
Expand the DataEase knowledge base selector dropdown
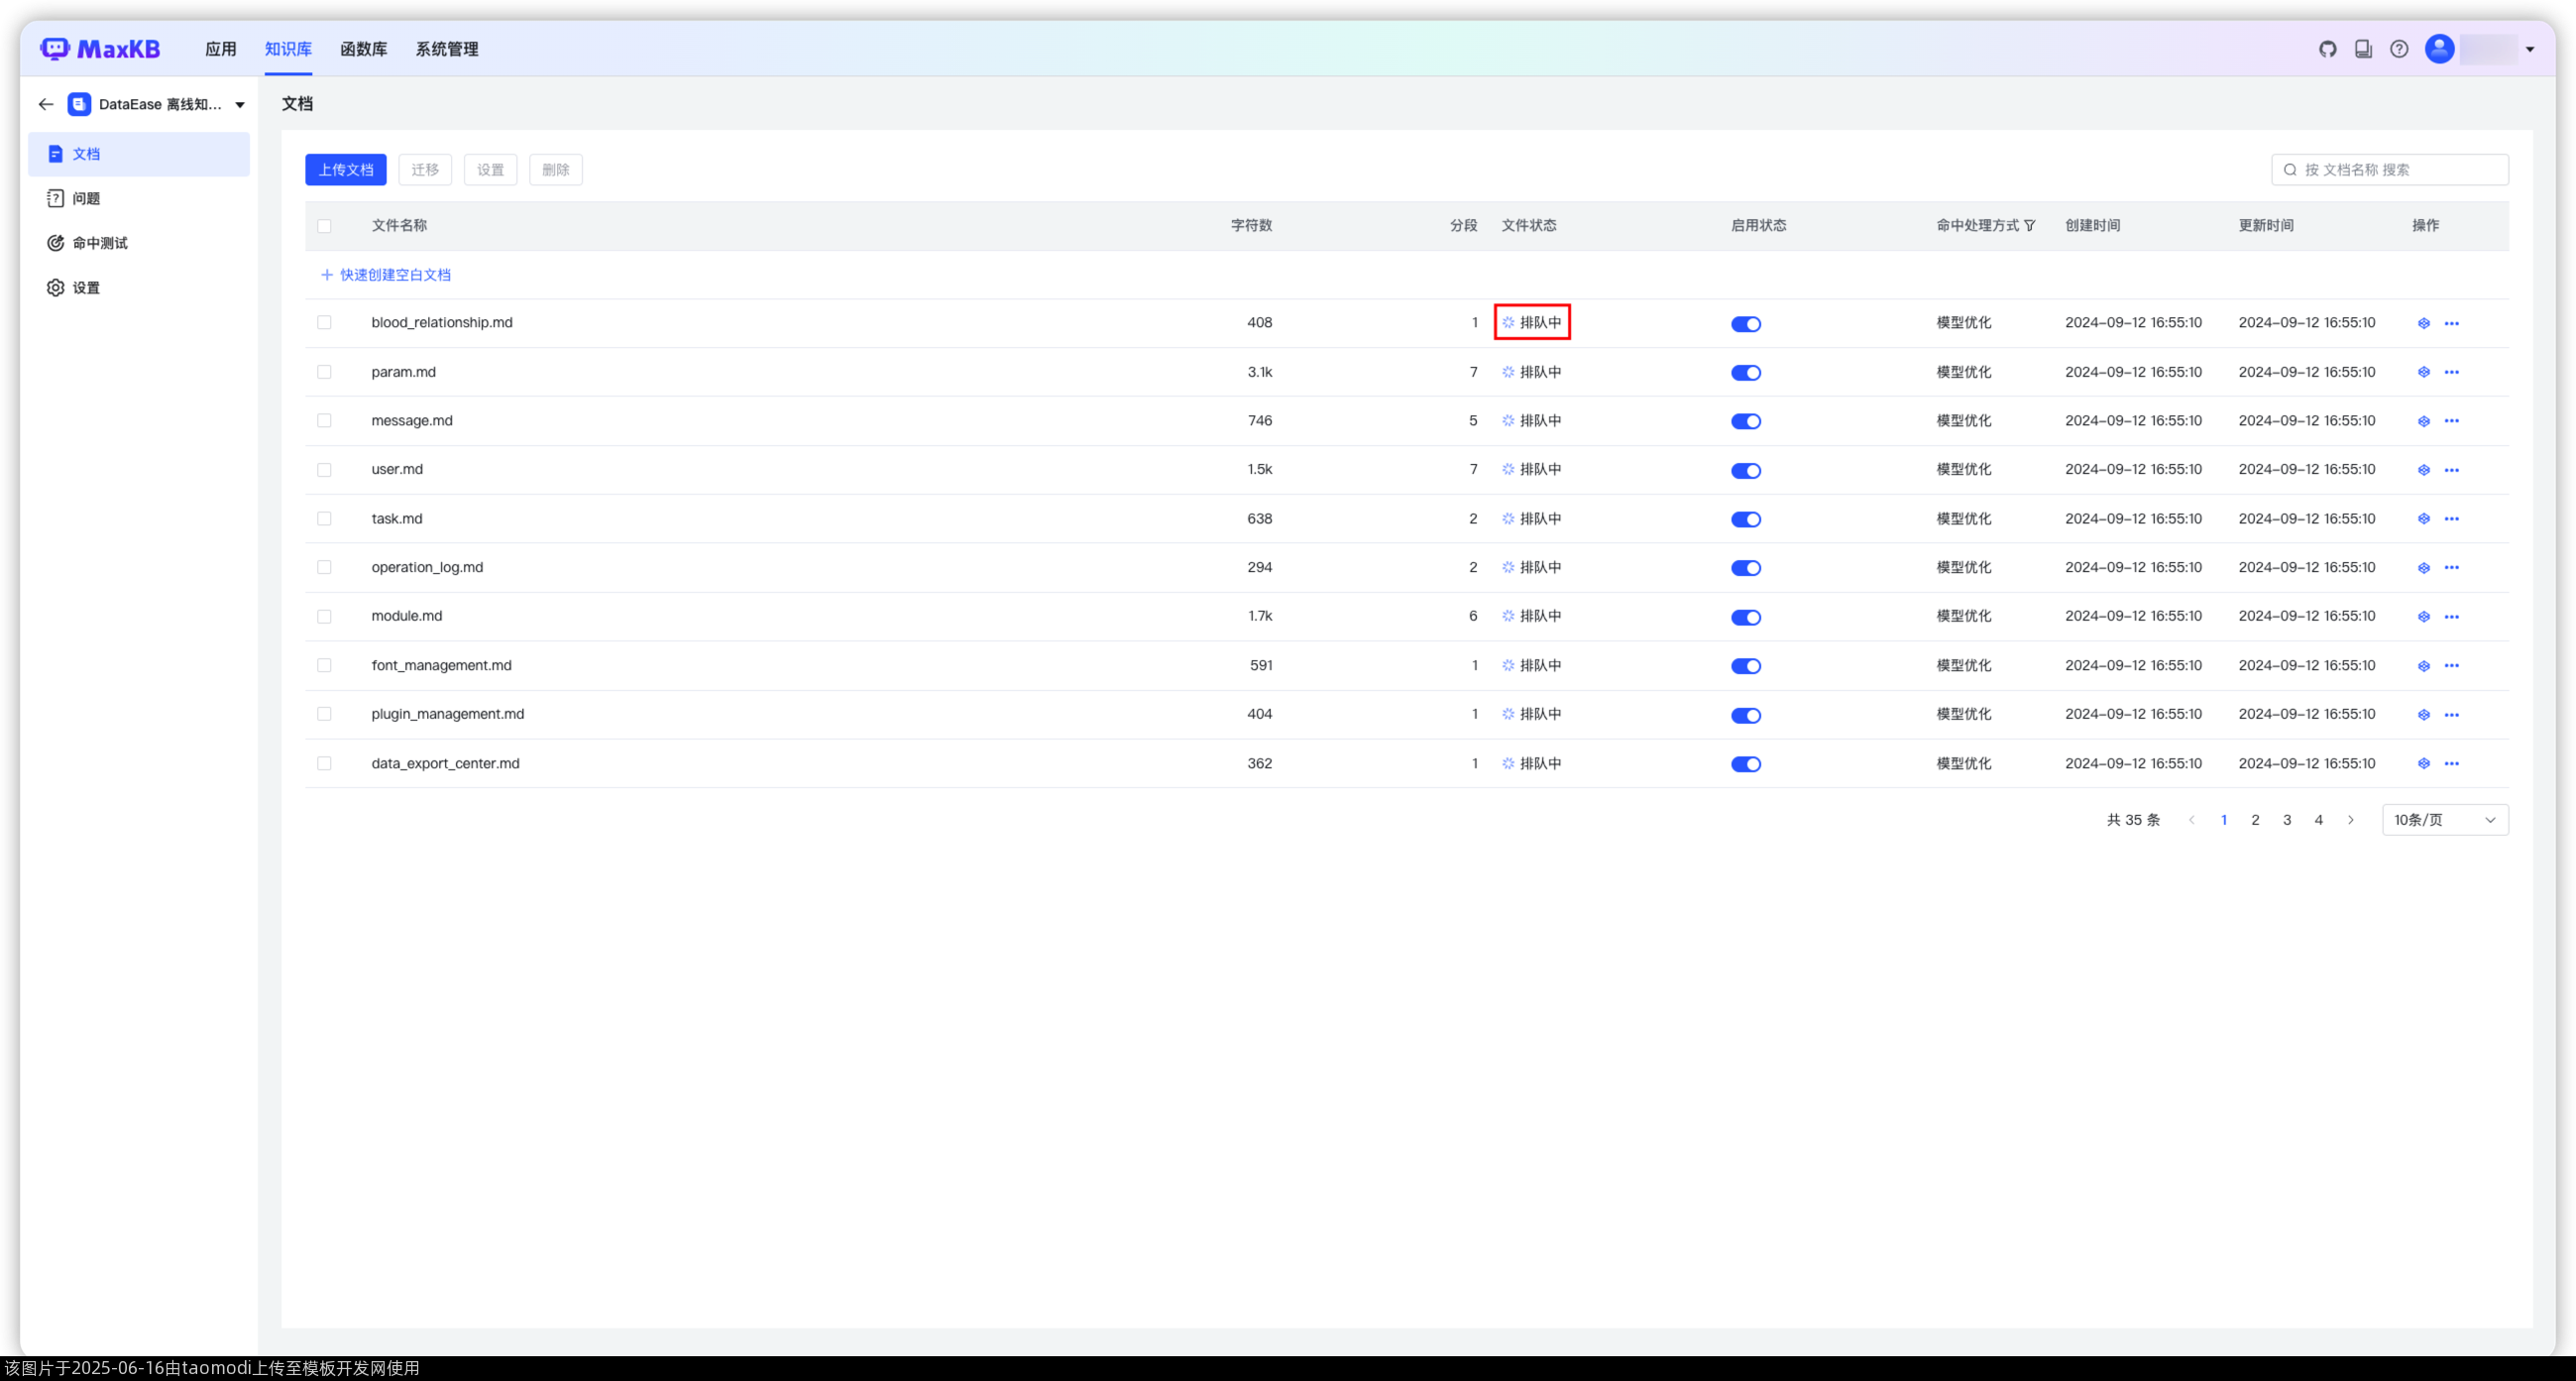(x=240, y=105)
